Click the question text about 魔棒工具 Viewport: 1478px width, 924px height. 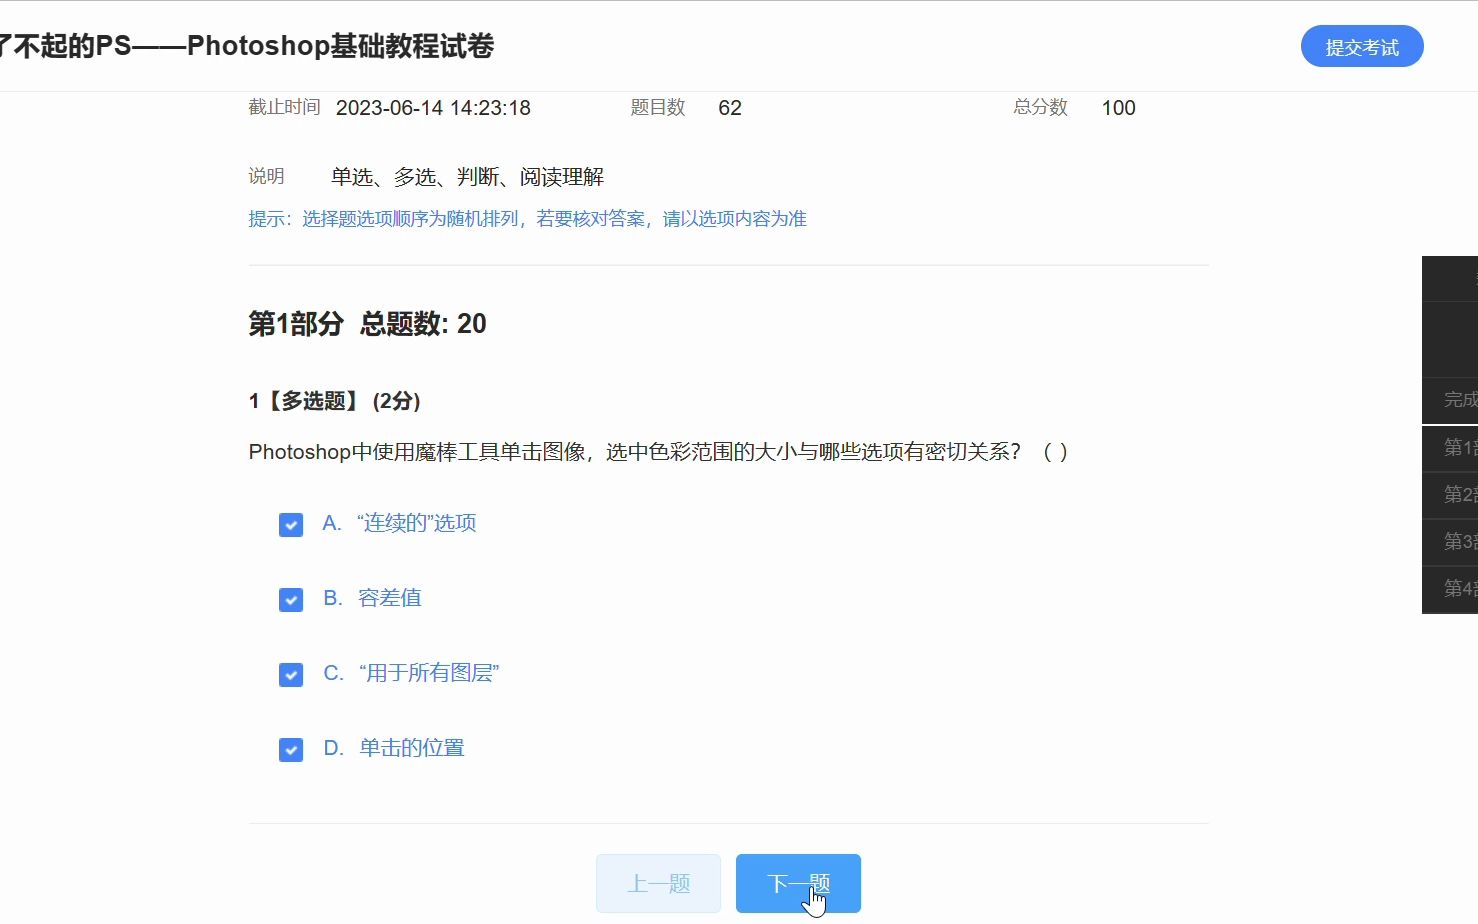[658, 452]
